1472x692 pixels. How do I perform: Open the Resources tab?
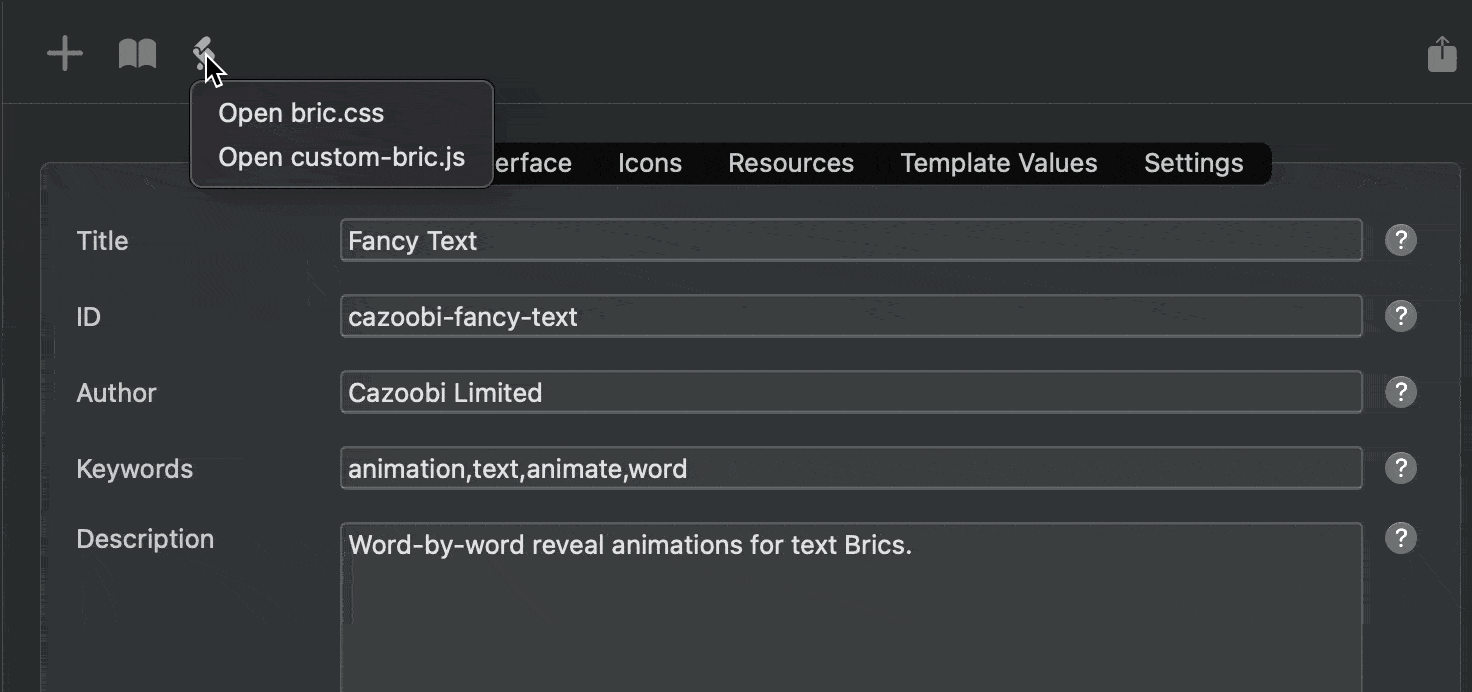pyautogui.click(x=790, y=164)
